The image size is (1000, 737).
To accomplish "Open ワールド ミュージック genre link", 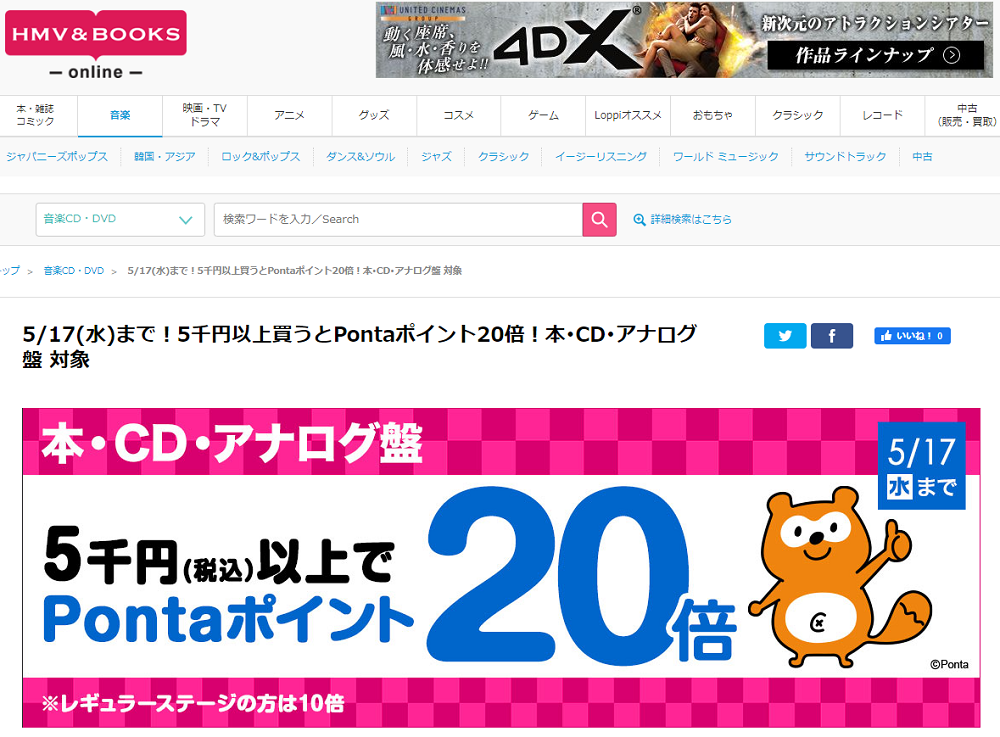I will [x=725, y=156].
